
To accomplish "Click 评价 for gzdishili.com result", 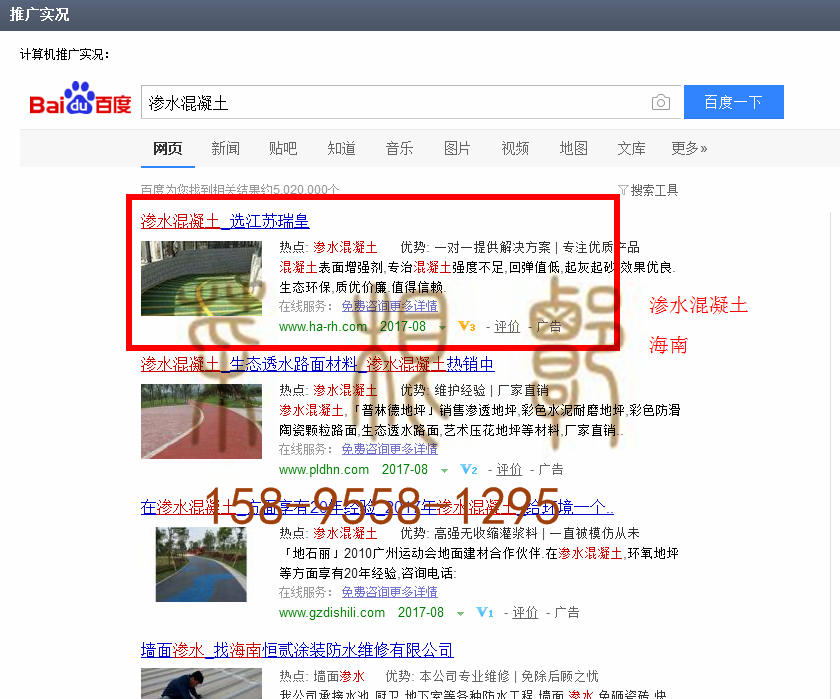I will pos(525,612).
